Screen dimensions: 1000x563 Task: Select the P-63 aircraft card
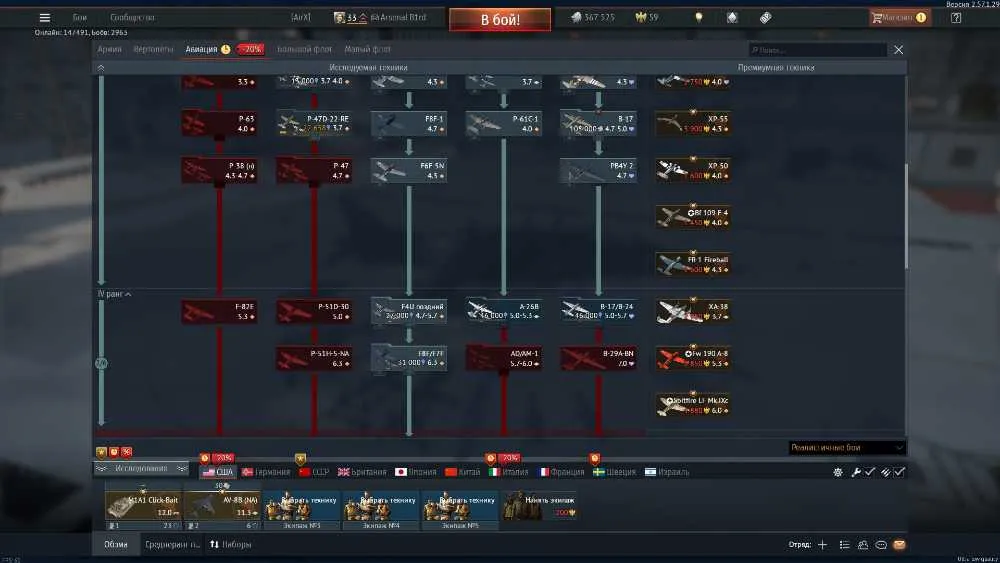coord(219,123)
